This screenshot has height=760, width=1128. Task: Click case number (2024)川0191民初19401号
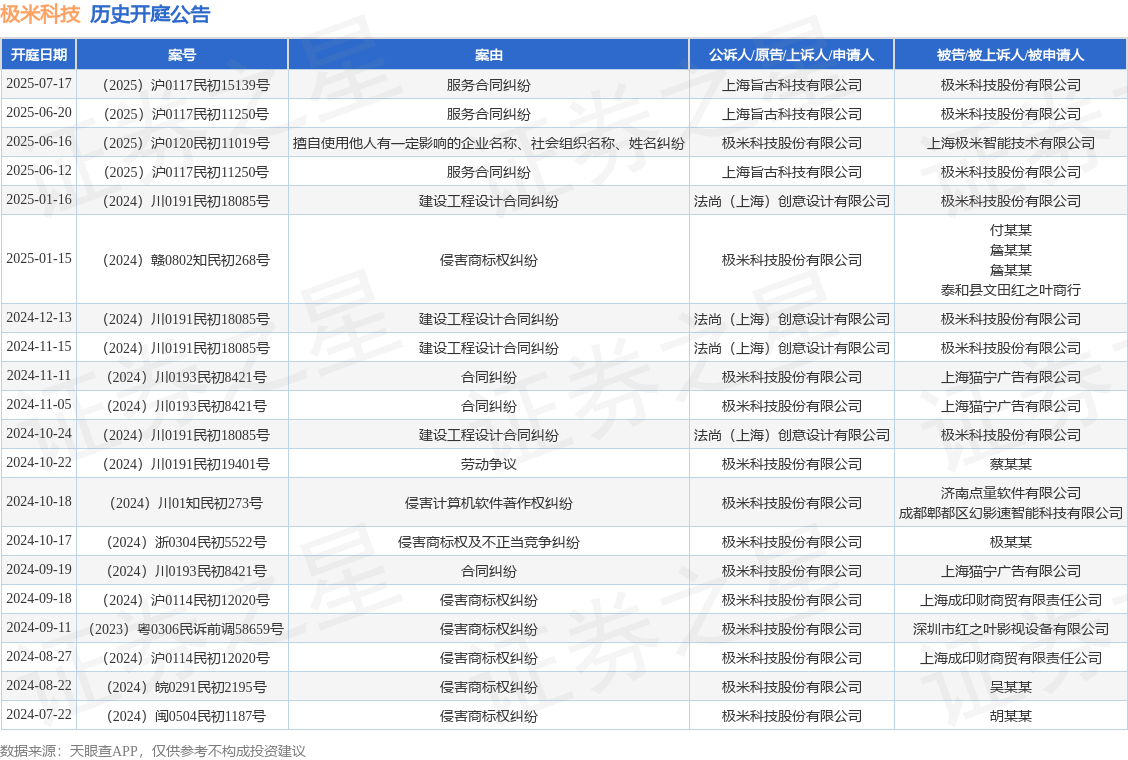(182, 464)
